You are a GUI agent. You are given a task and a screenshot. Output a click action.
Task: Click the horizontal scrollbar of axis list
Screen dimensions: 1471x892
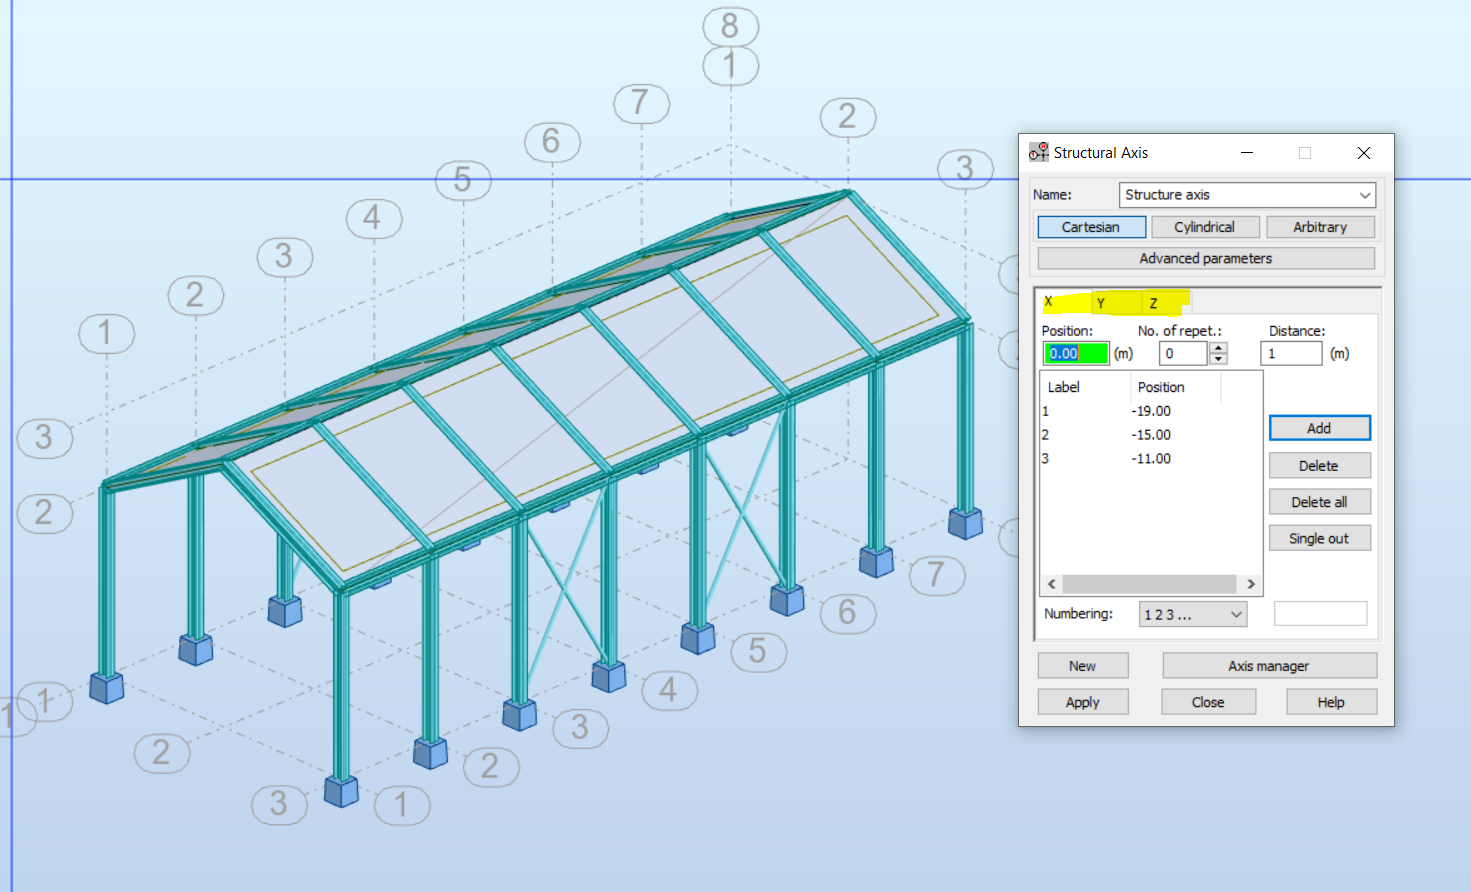point(1150,584)
